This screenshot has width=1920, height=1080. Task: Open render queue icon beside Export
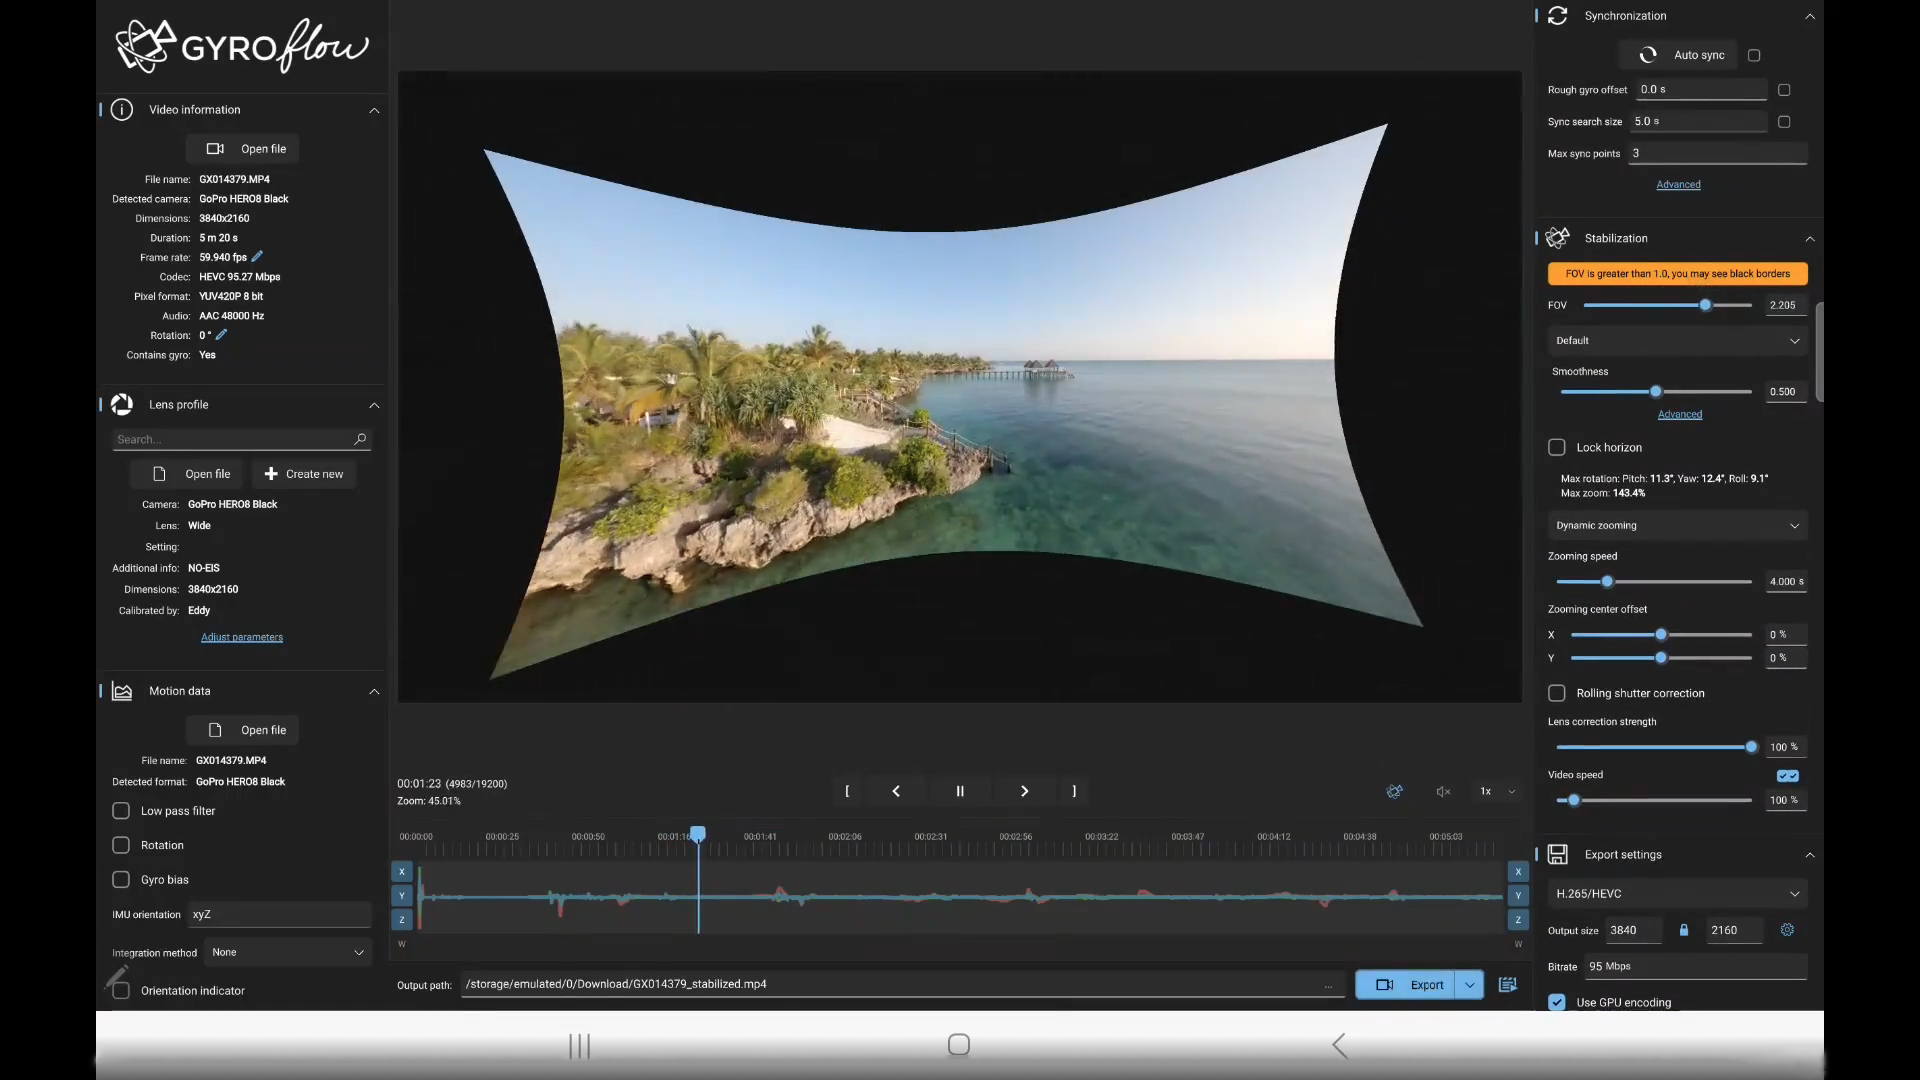(x=1508, y=985)
